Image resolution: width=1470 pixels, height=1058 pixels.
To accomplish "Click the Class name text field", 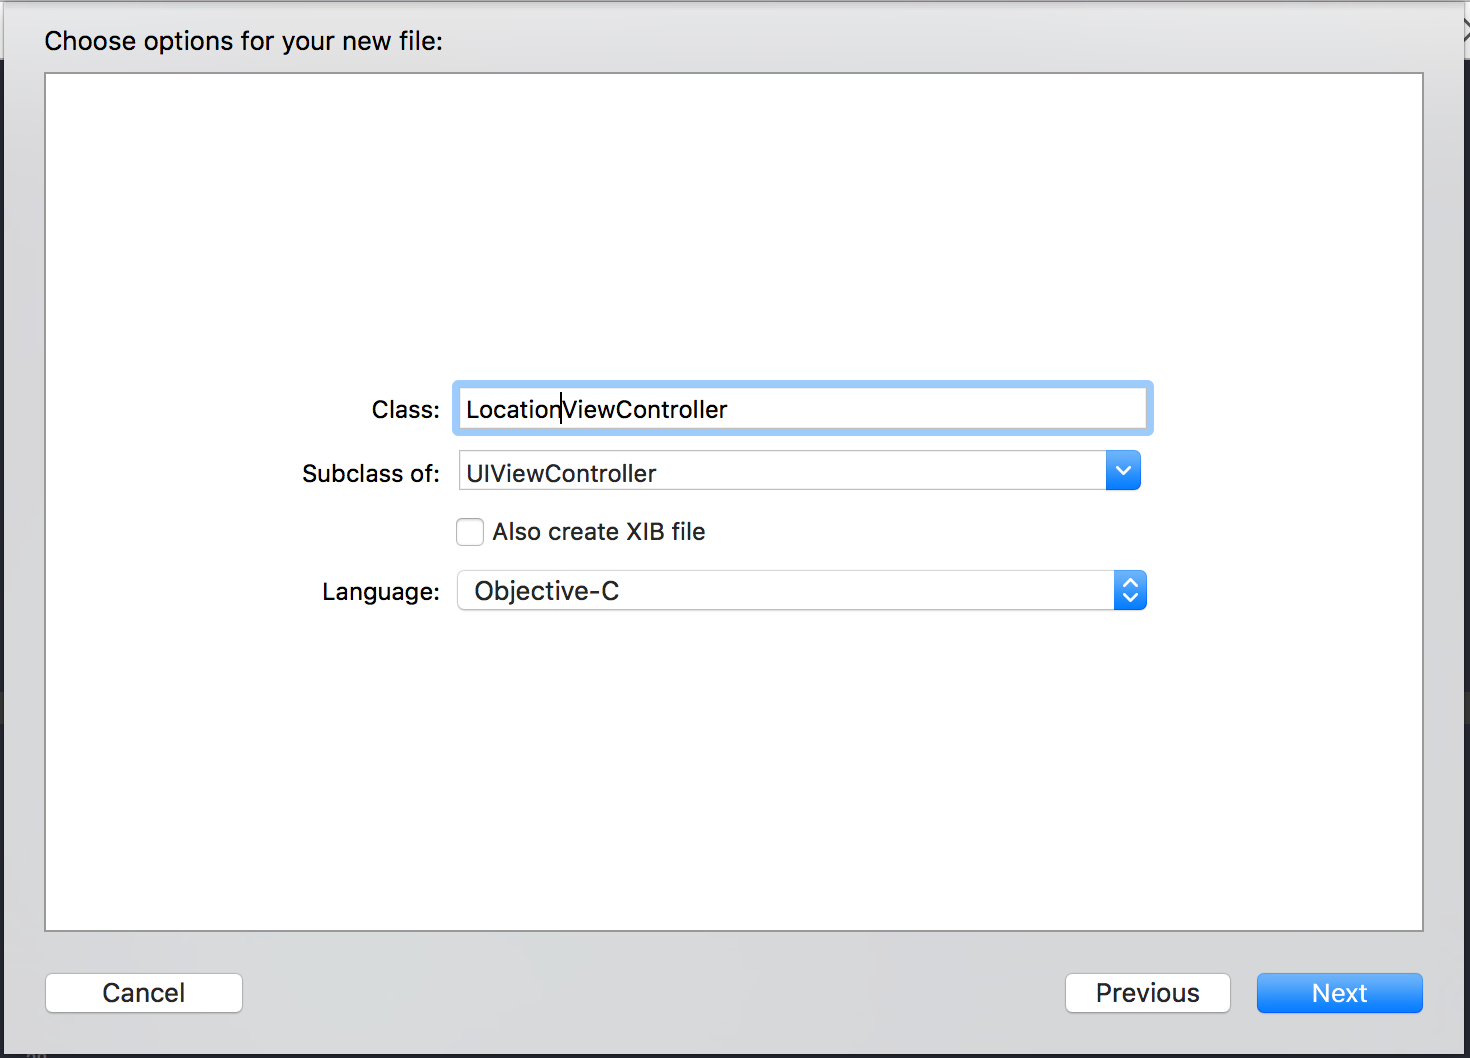I will pyautogui.click(x=803, y=408).
